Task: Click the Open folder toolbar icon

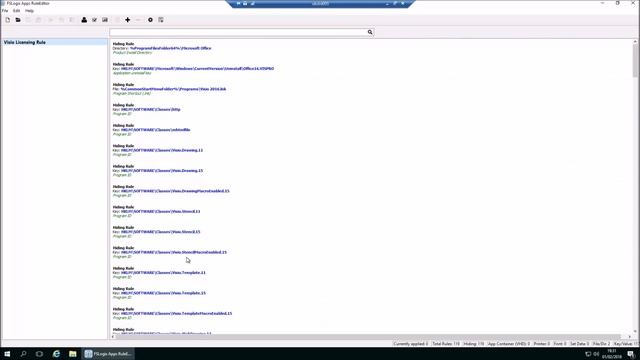Action: pyautogui.click(x=18, y=20)
